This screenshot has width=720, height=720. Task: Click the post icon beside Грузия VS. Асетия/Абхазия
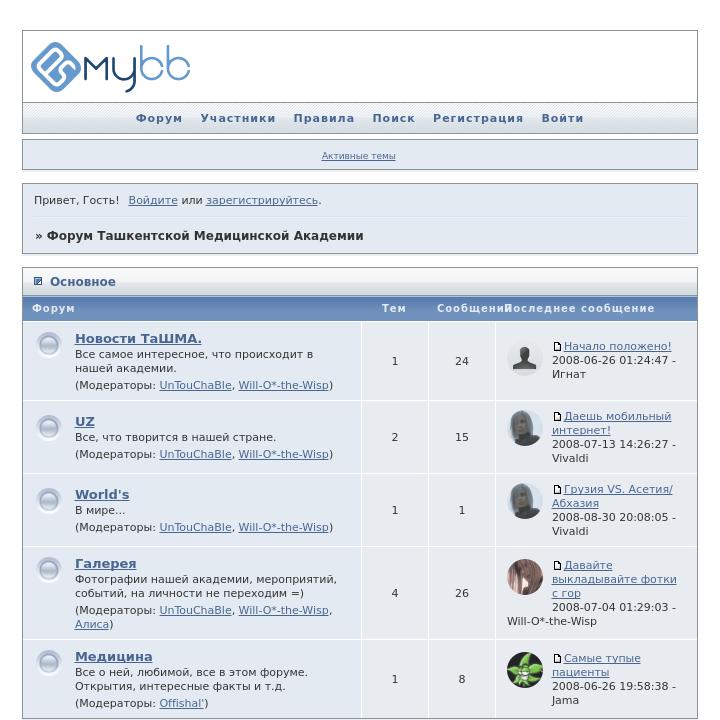click(557, 489)
